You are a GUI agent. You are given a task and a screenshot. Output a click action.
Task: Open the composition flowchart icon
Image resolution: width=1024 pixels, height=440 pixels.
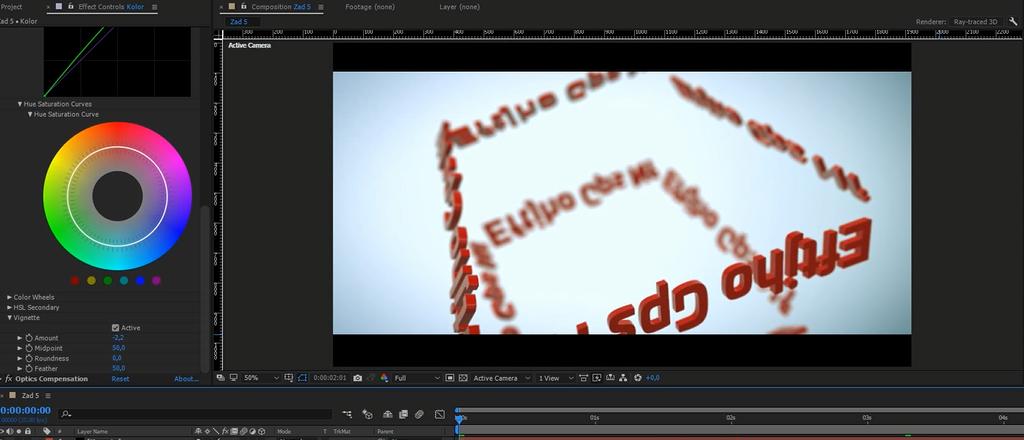tap(622, 378)
